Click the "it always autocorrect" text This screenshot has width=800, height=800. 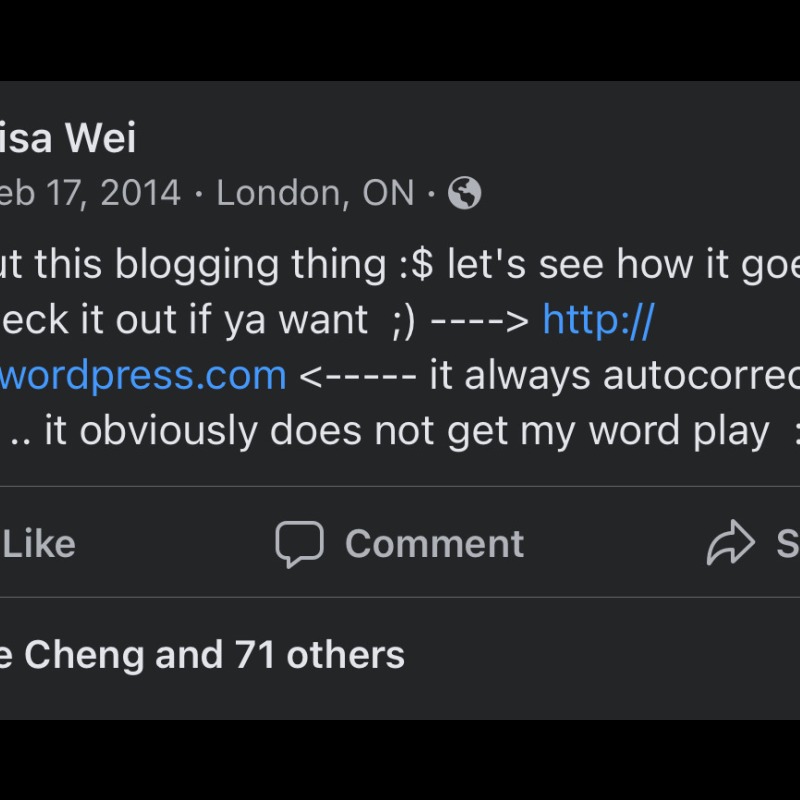(615, 376)
